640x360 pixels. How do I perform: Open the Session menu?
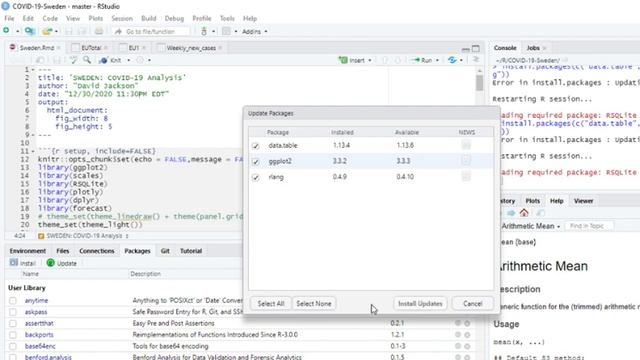tap(122, 18)
